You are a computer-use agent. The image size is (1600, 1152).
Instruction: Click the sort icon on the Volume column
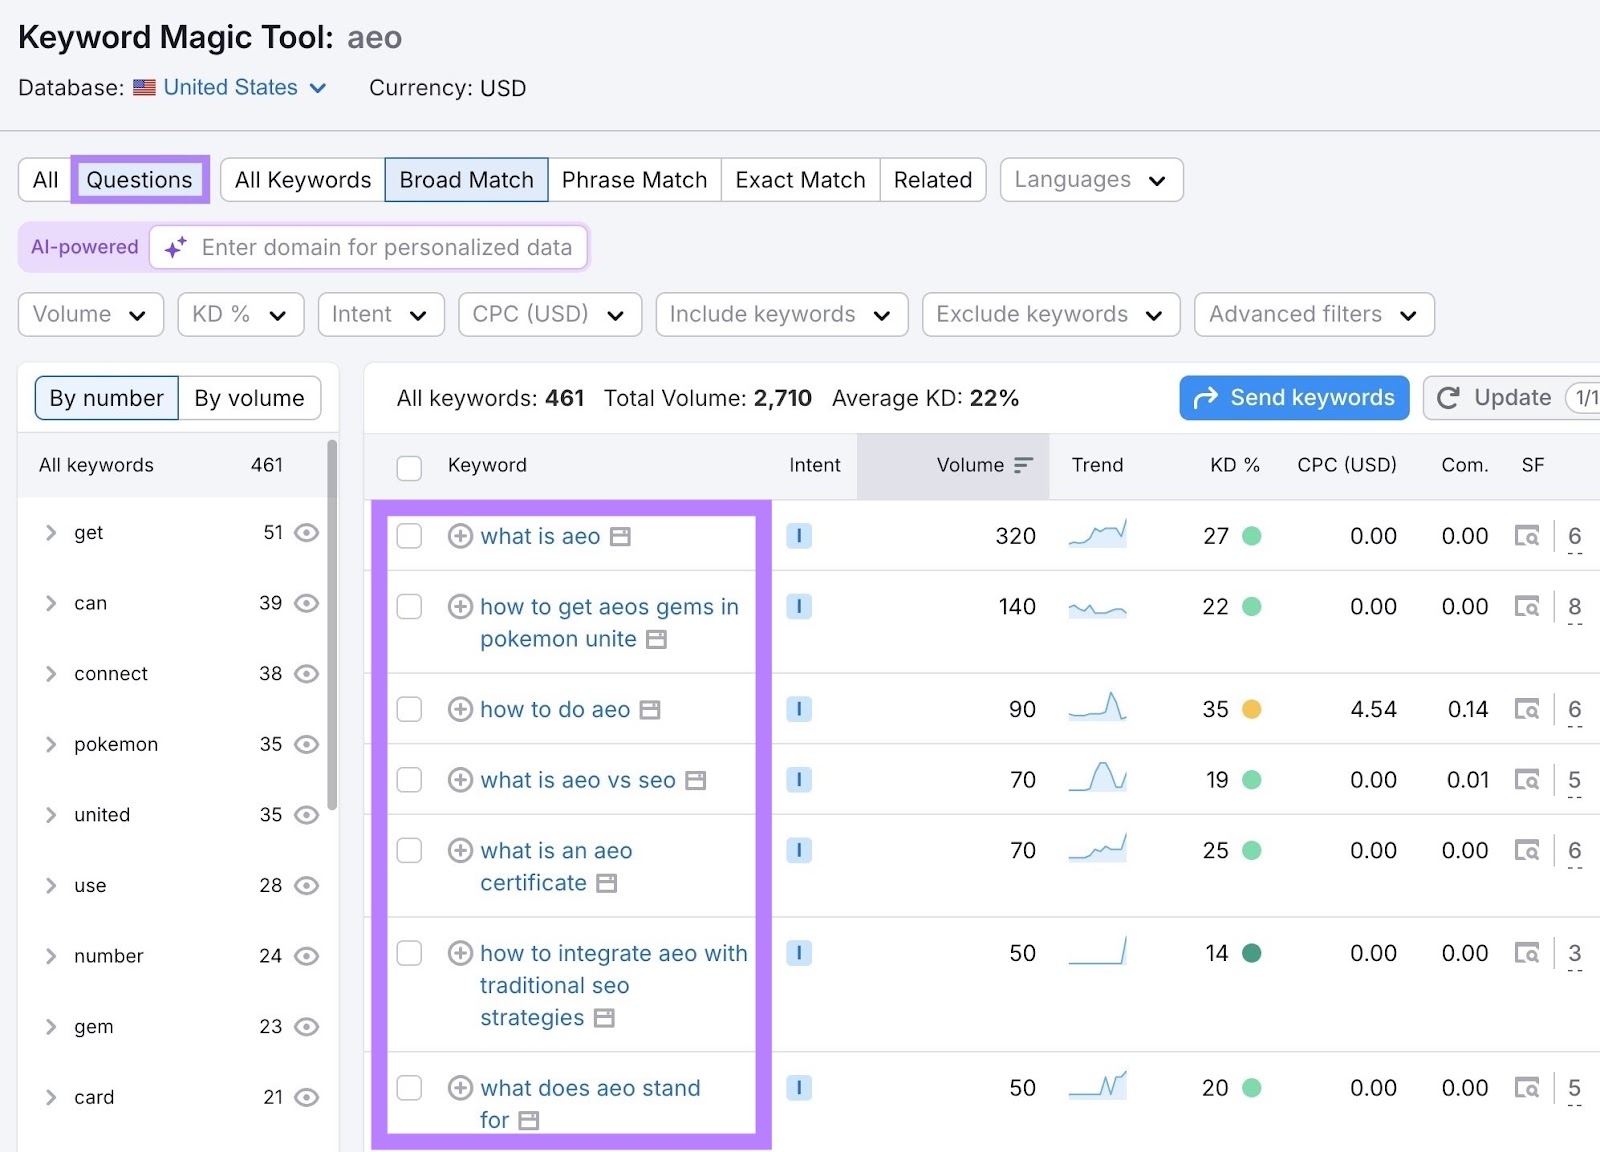1022,465
